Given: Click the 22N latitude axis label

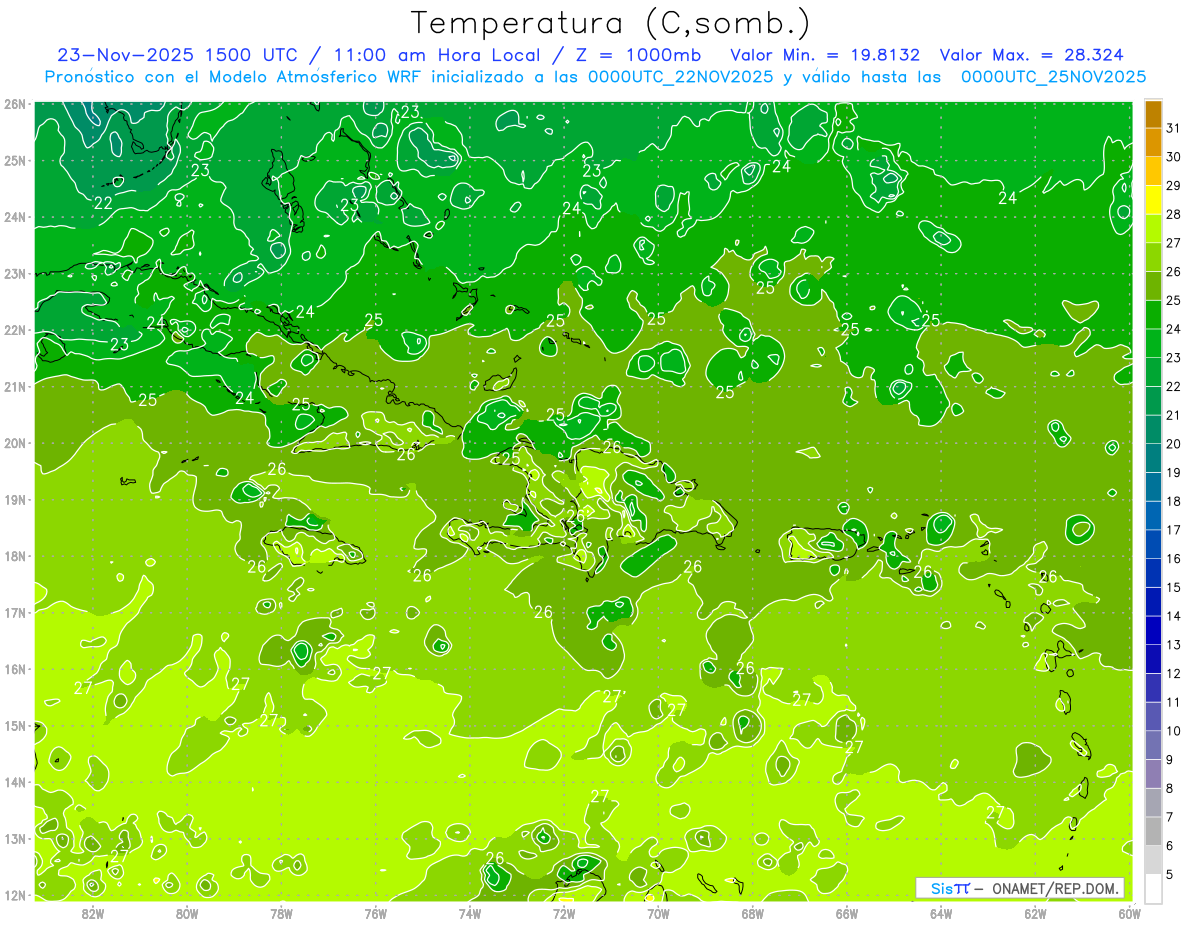Looking at the screenshot, I should tap(15, 330).
